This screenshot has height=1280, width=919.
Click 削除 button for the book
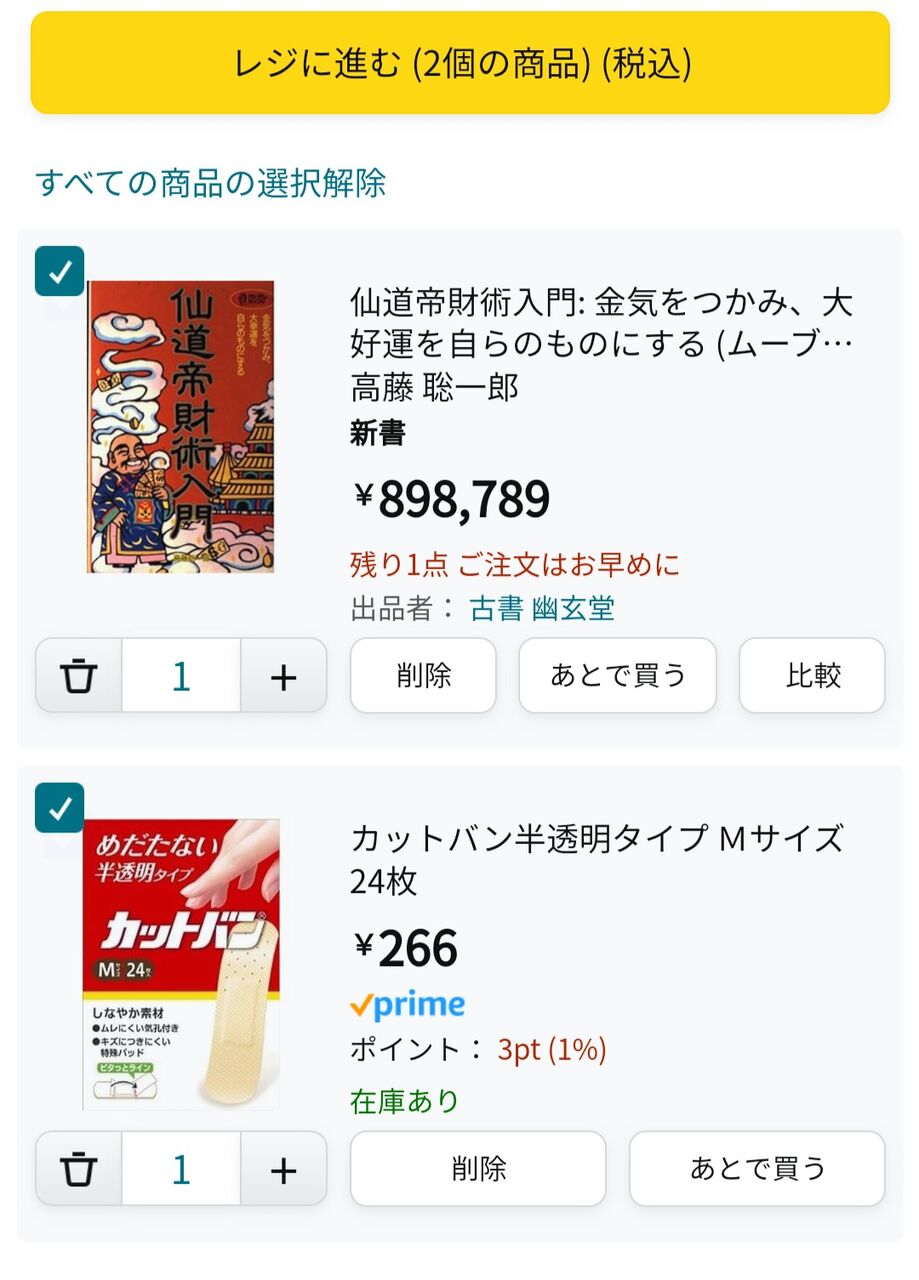423,676
